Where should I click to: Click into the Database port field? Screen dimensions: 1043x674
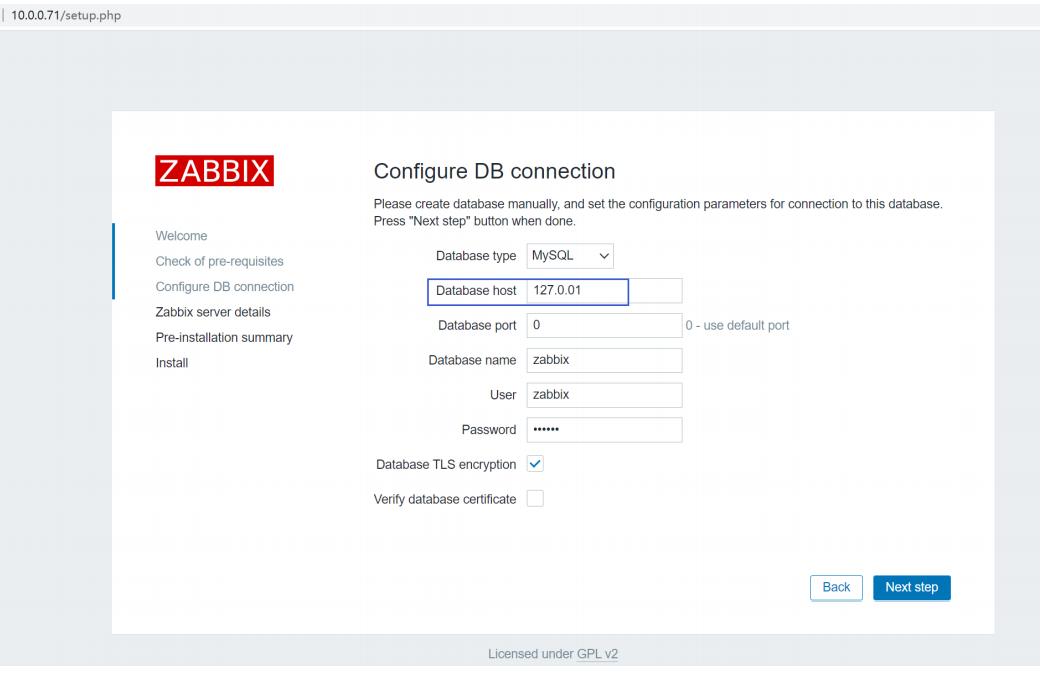tap(604, 325)
